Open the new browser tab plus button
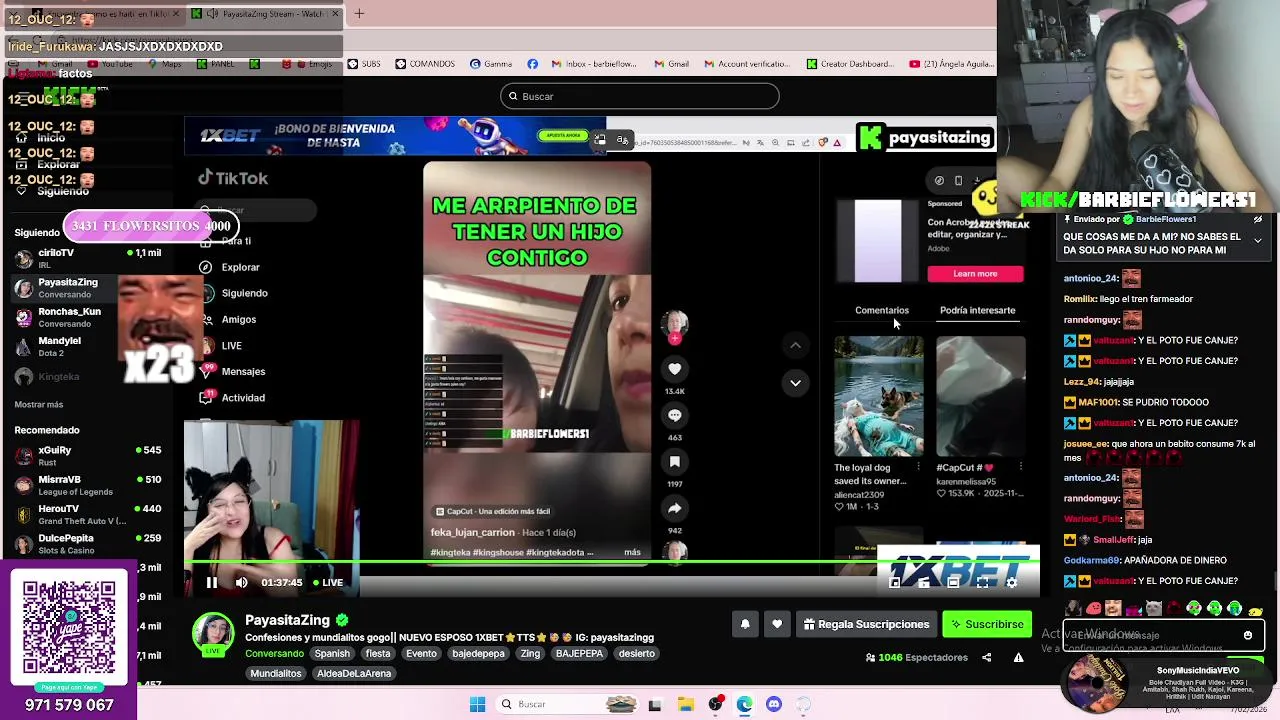 click(359, 13)
